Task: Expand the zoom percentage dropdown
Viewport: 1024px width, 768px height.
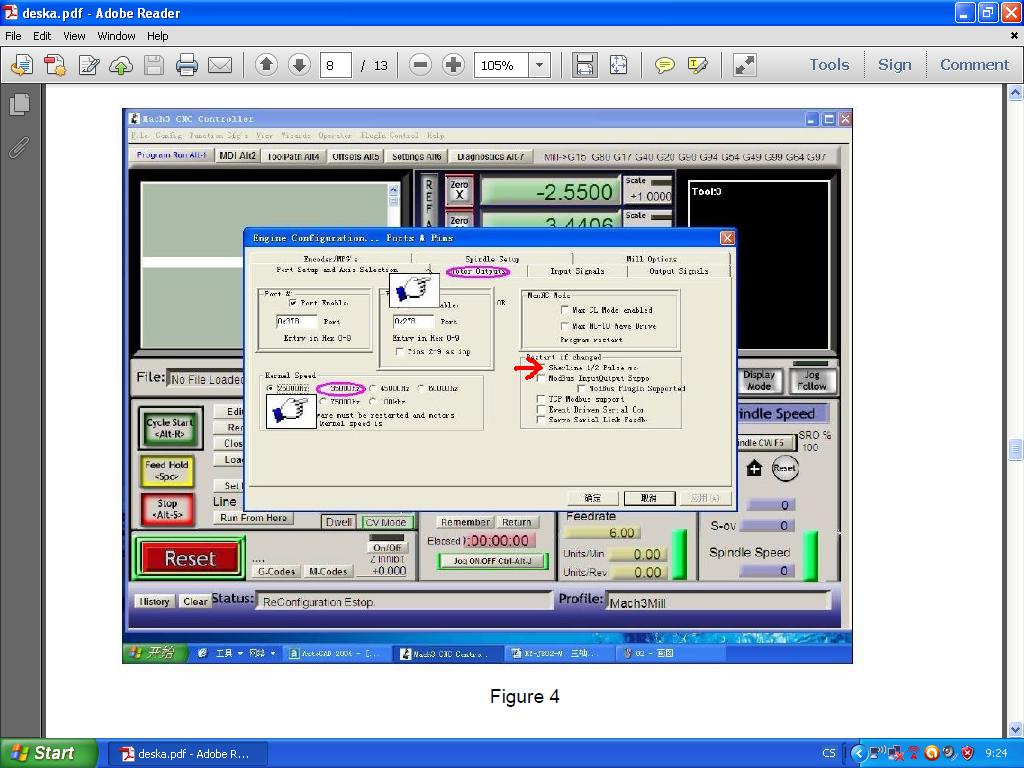Action: click(539, 65)
